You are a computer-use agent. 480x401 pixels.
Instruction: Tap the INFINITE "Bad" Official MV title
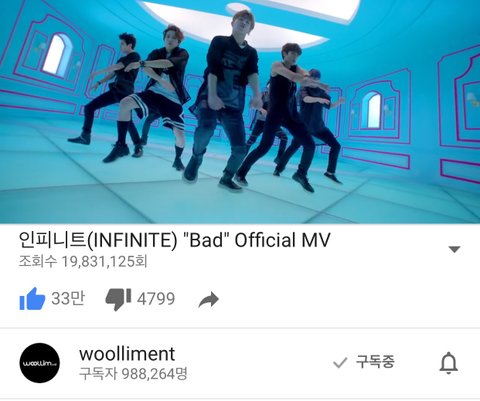[x=174, y=240]
